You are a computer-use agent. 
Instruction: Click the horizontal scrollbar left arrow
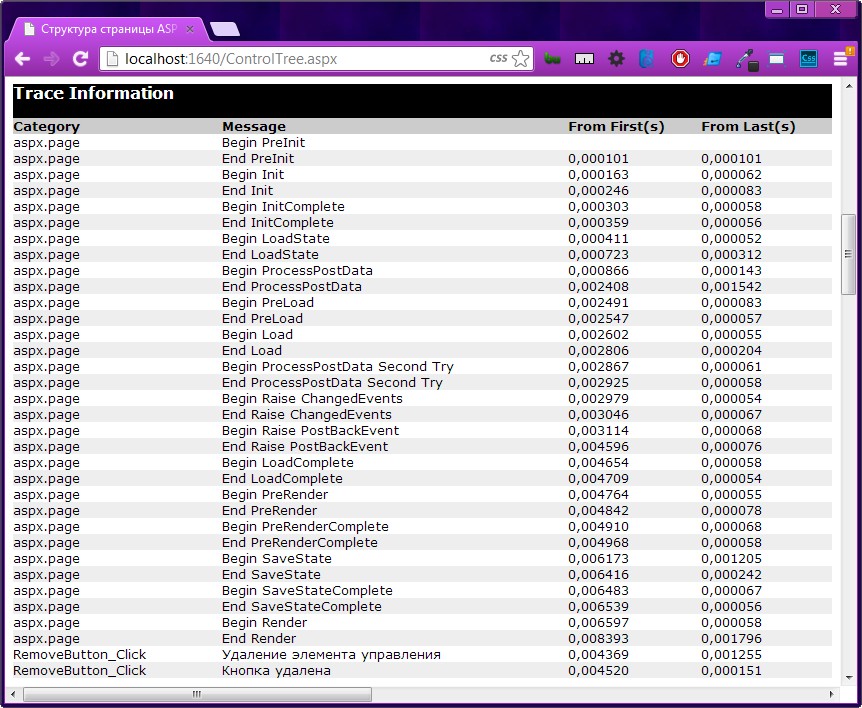pos(13,694)
